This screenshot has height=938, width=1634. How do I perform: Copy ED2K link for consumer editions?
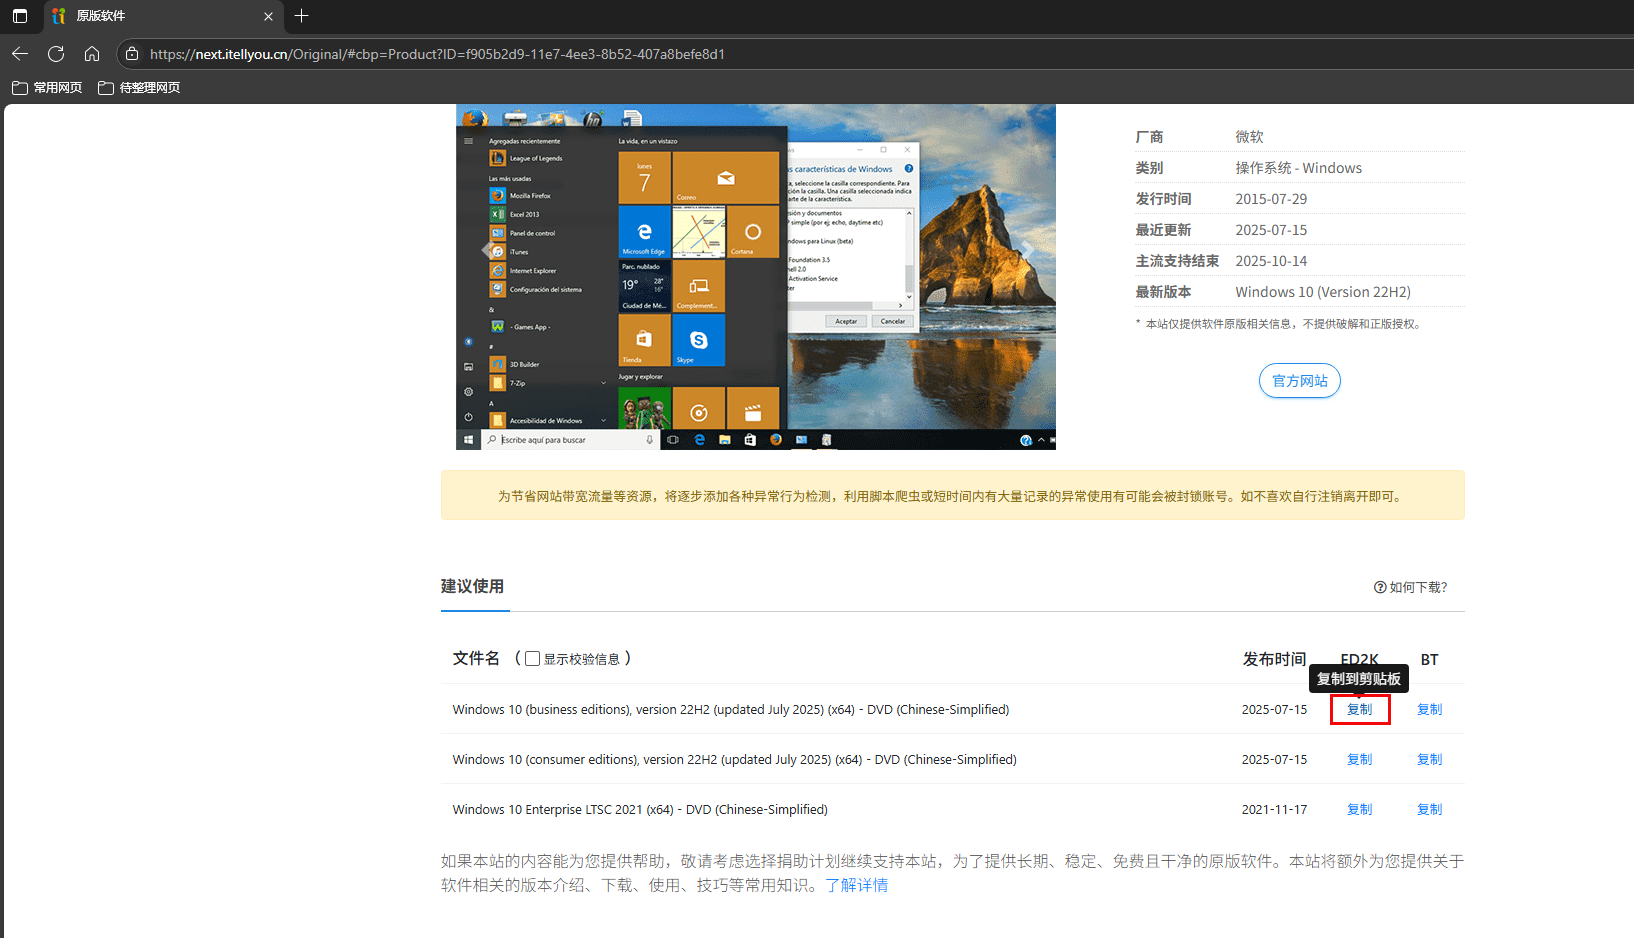1359,760
